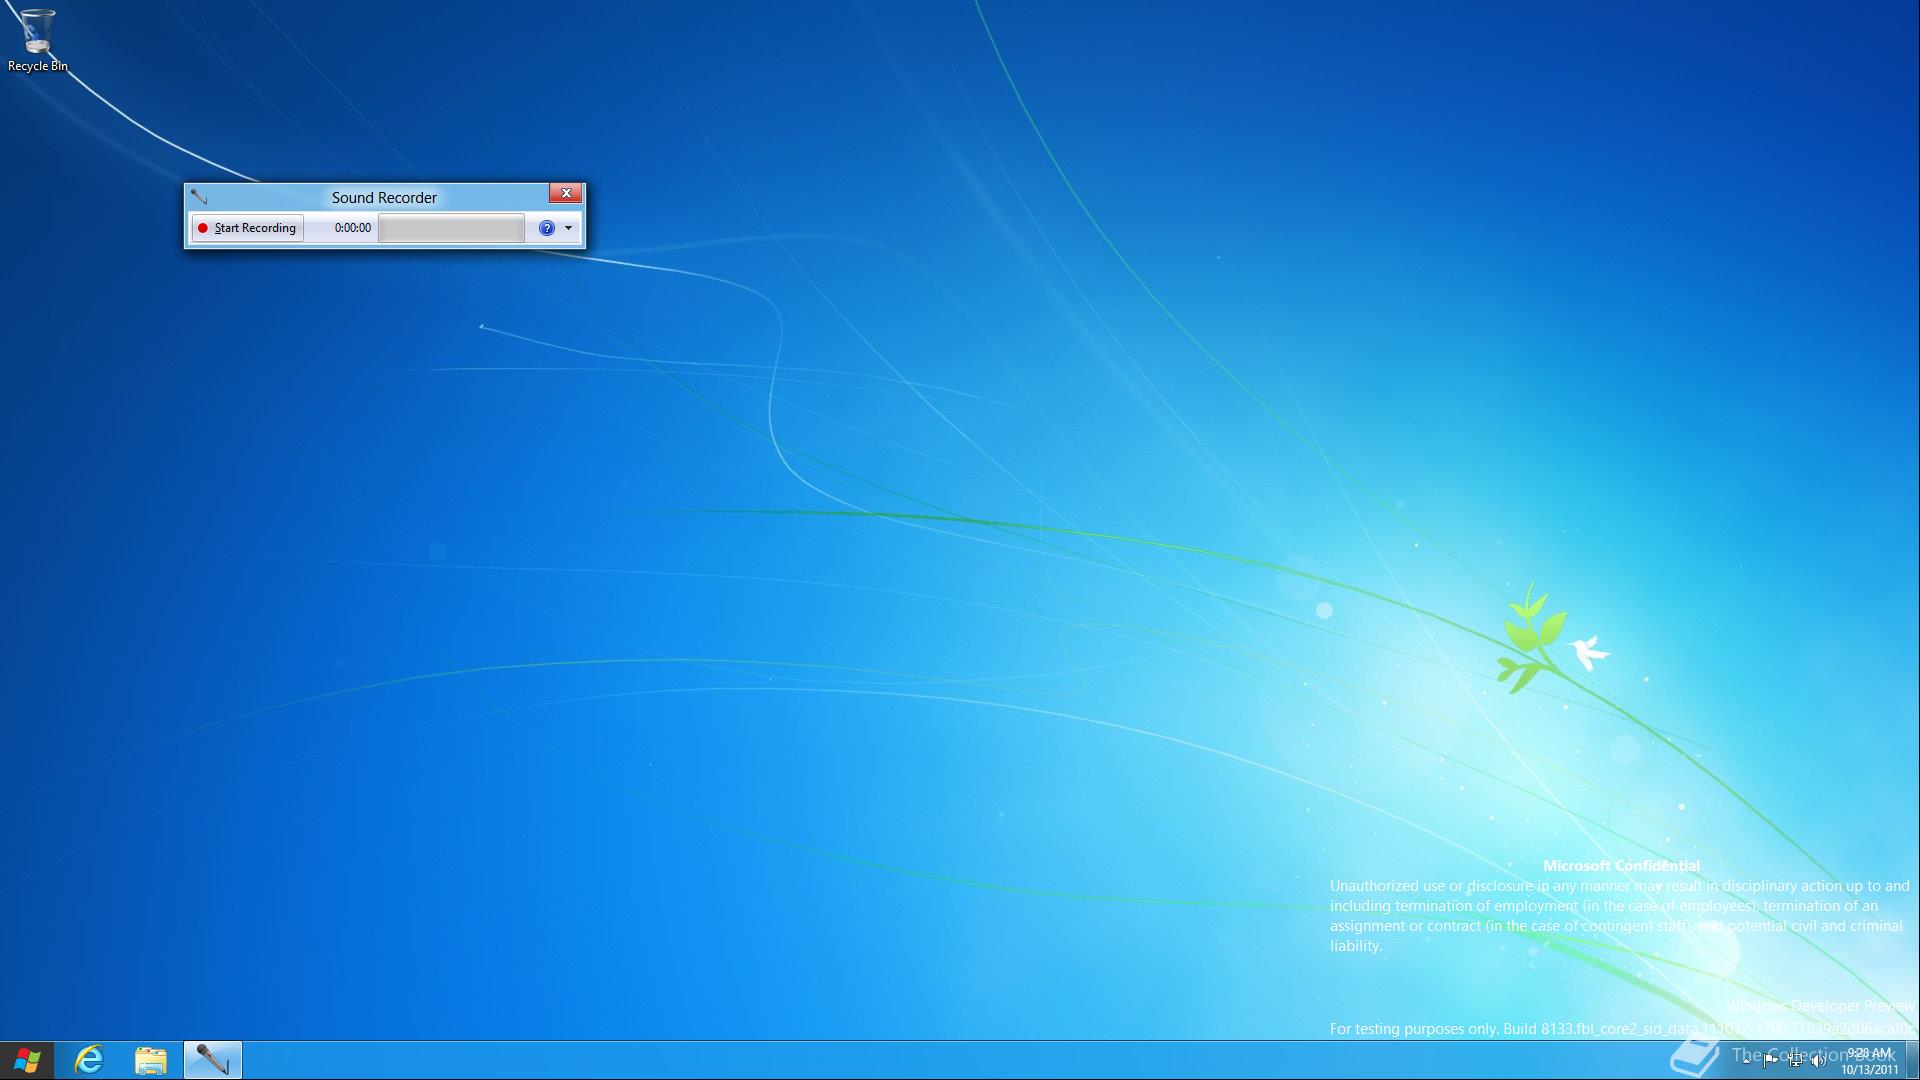Viewport: 1920px width, 1080px height.
Task: Launch Internet Explorer from the taskbar
Action: pyautogui.click(x=89, y=1060)
